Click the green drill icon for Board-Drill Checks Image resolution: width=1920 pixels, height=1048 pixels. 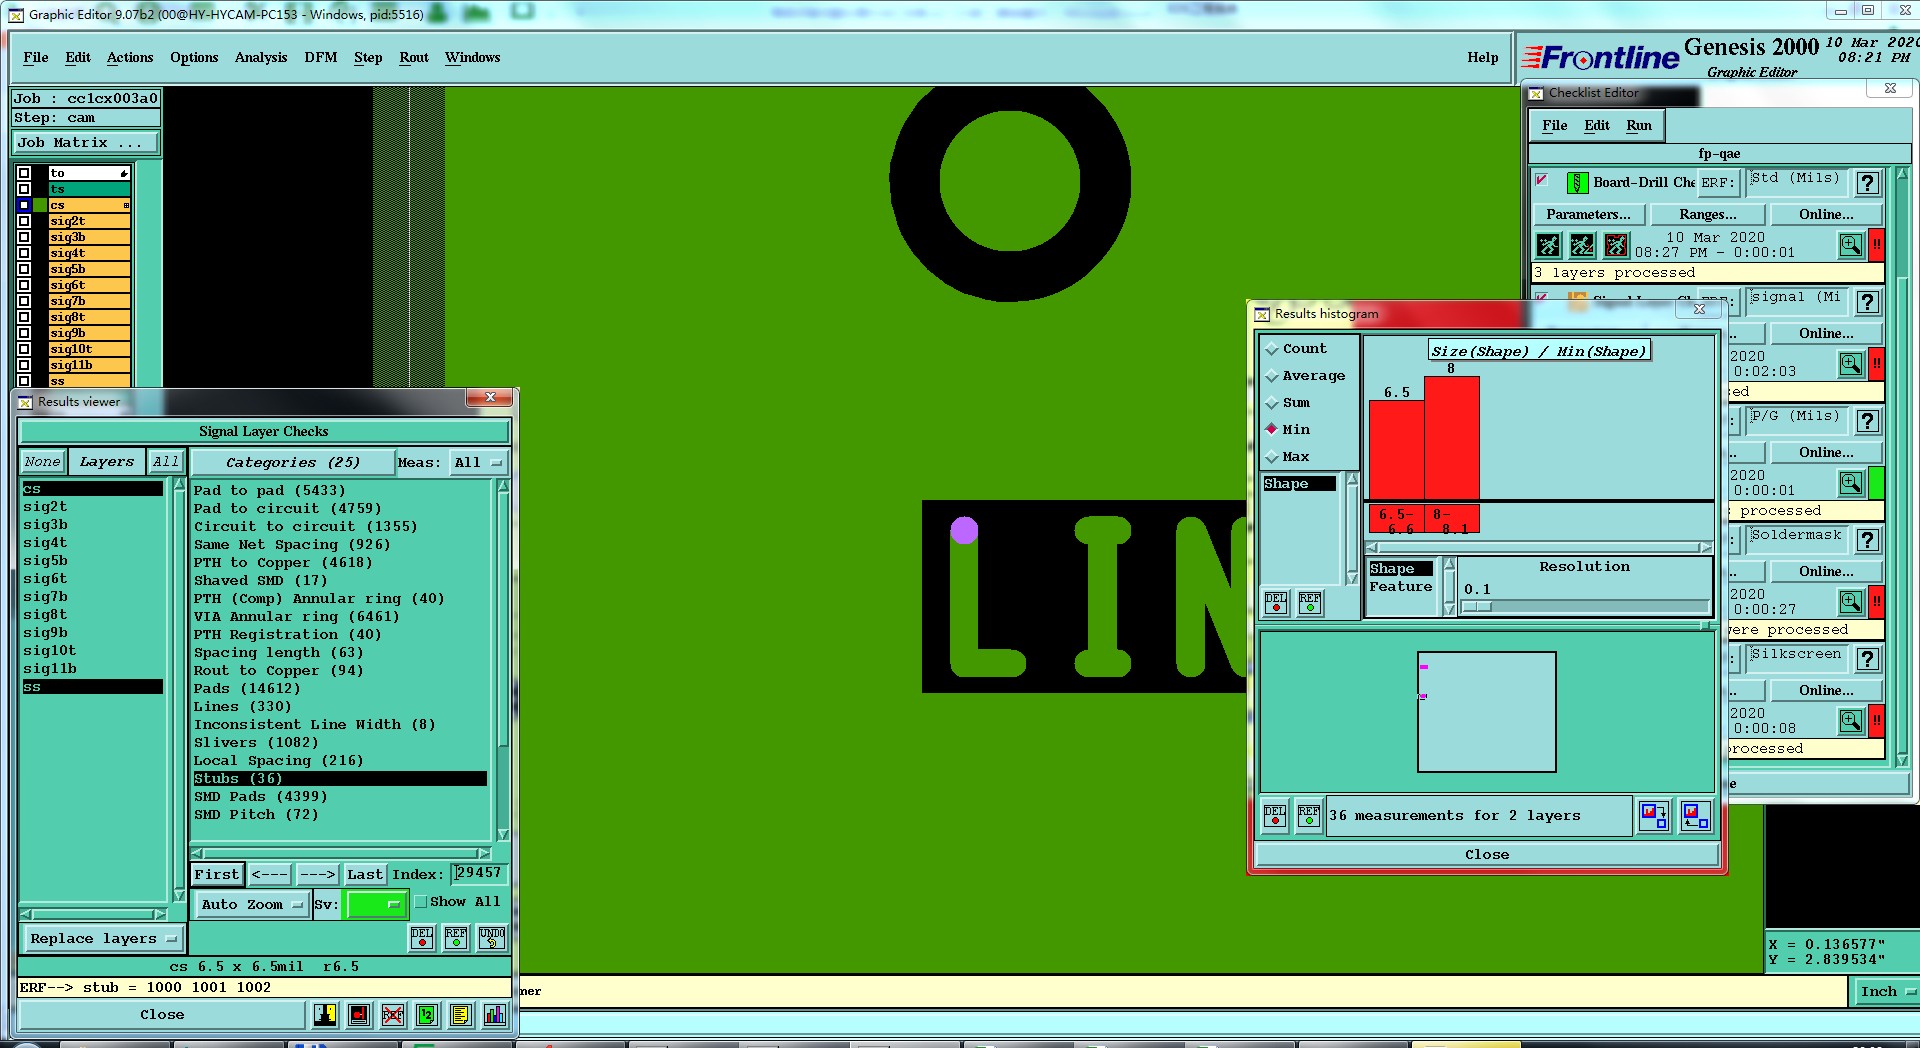coord(1577,183)
